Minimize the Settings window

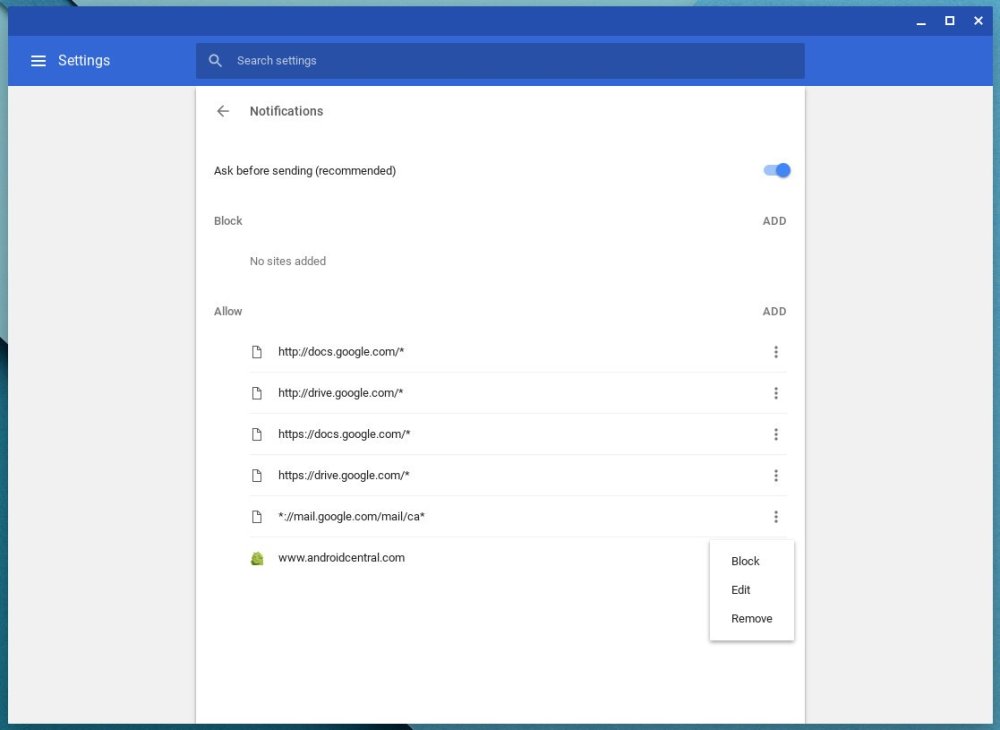[921, 22]
